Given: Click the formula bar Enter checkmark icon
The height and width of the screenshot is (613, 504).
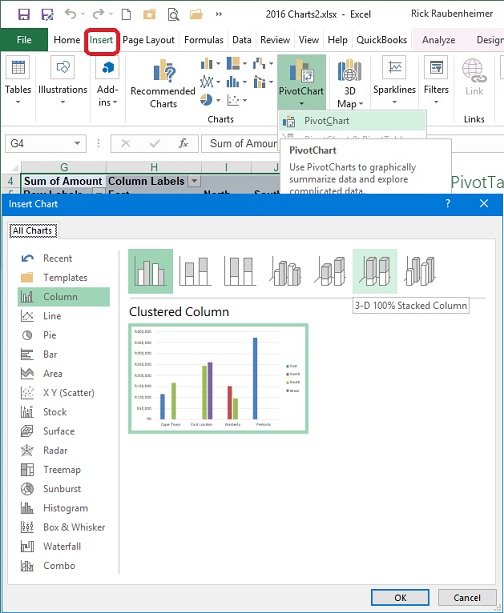Looking at the screenshot, I should click(x=155, y=143).
